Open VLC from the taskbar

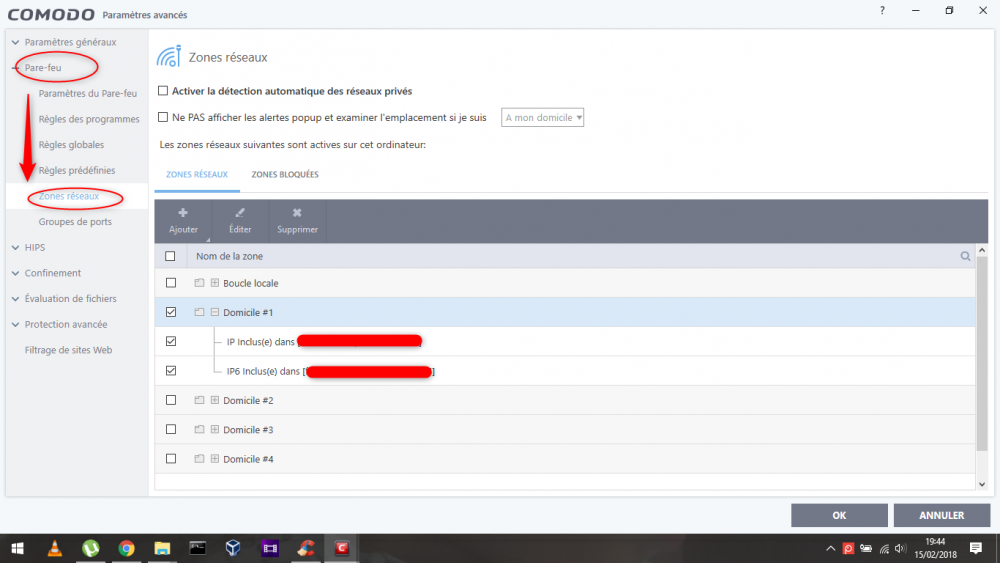pos(54,548)
